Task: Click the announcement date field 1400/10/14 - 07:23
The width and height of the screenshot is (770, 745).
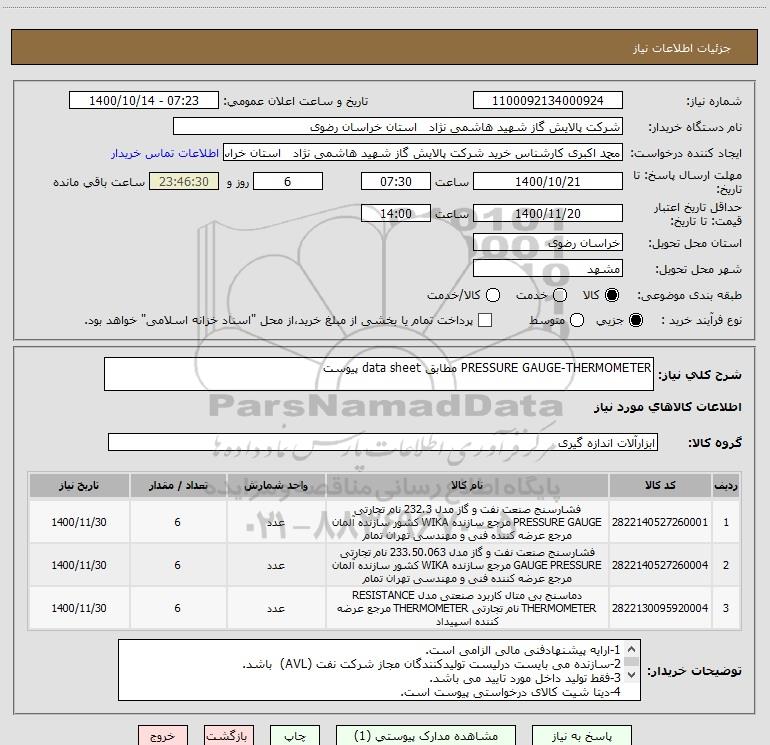Action: click(144, 101)
